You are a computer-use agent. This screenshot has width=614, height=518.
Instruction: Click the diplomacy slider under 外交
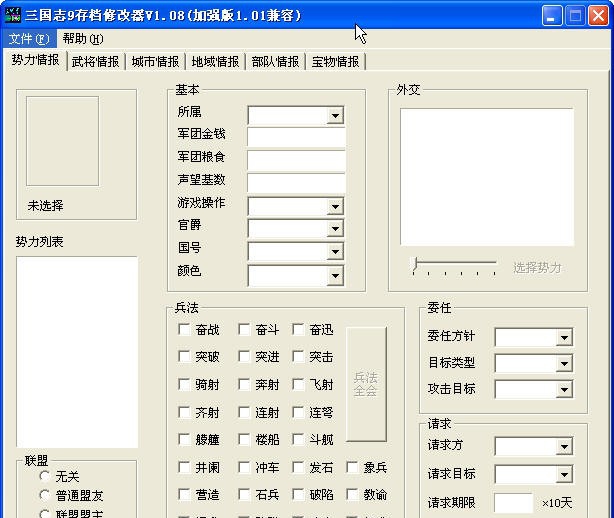click(455, 266)
